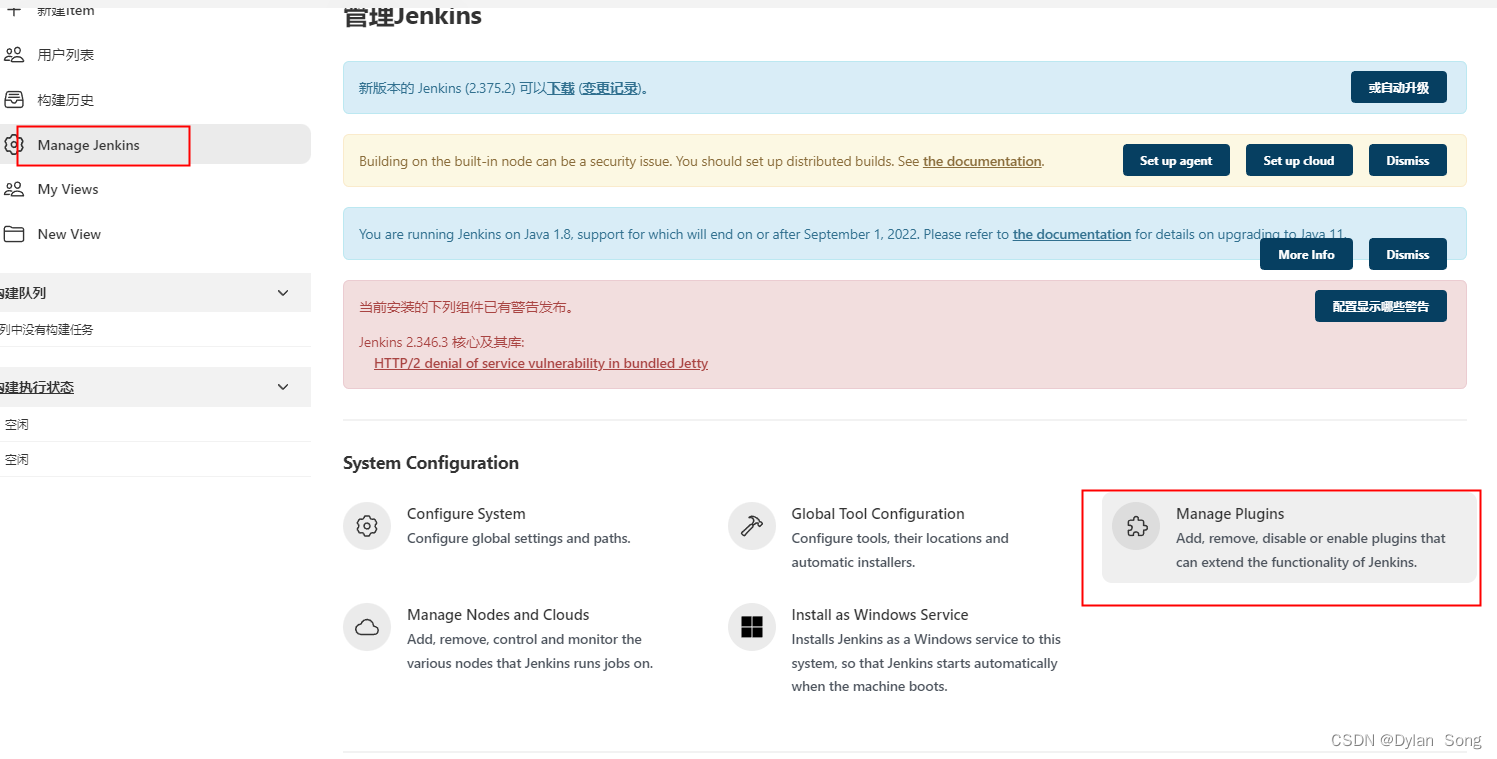Click the Manage Plugins puzzle icon
This screenshot has height=759, width=1497.
tap(1136, 526)
